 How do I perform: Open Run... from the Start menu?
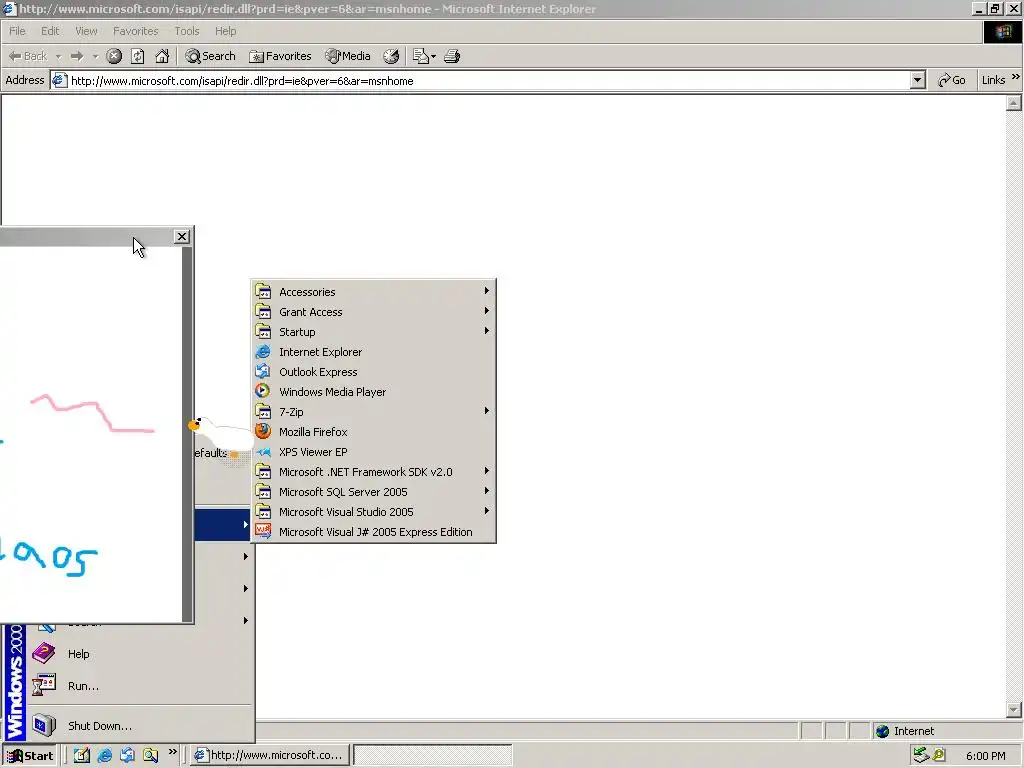coord(139,686)
